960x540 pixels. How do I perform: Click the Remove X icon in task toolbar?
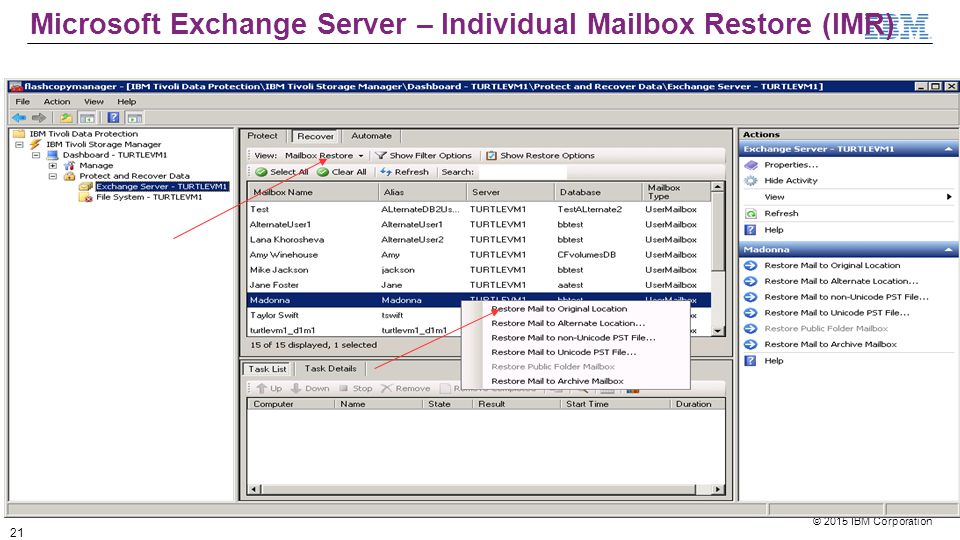[386, 388]
